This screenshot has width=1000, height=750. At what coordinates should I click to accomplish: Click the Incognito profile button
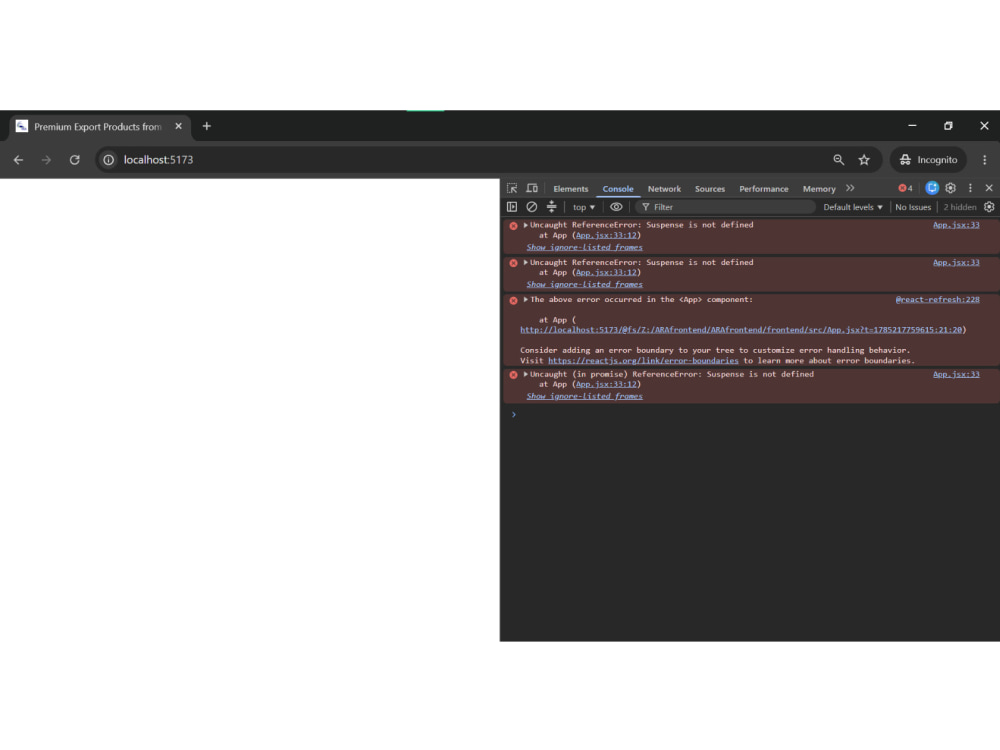tap(929, 160)
